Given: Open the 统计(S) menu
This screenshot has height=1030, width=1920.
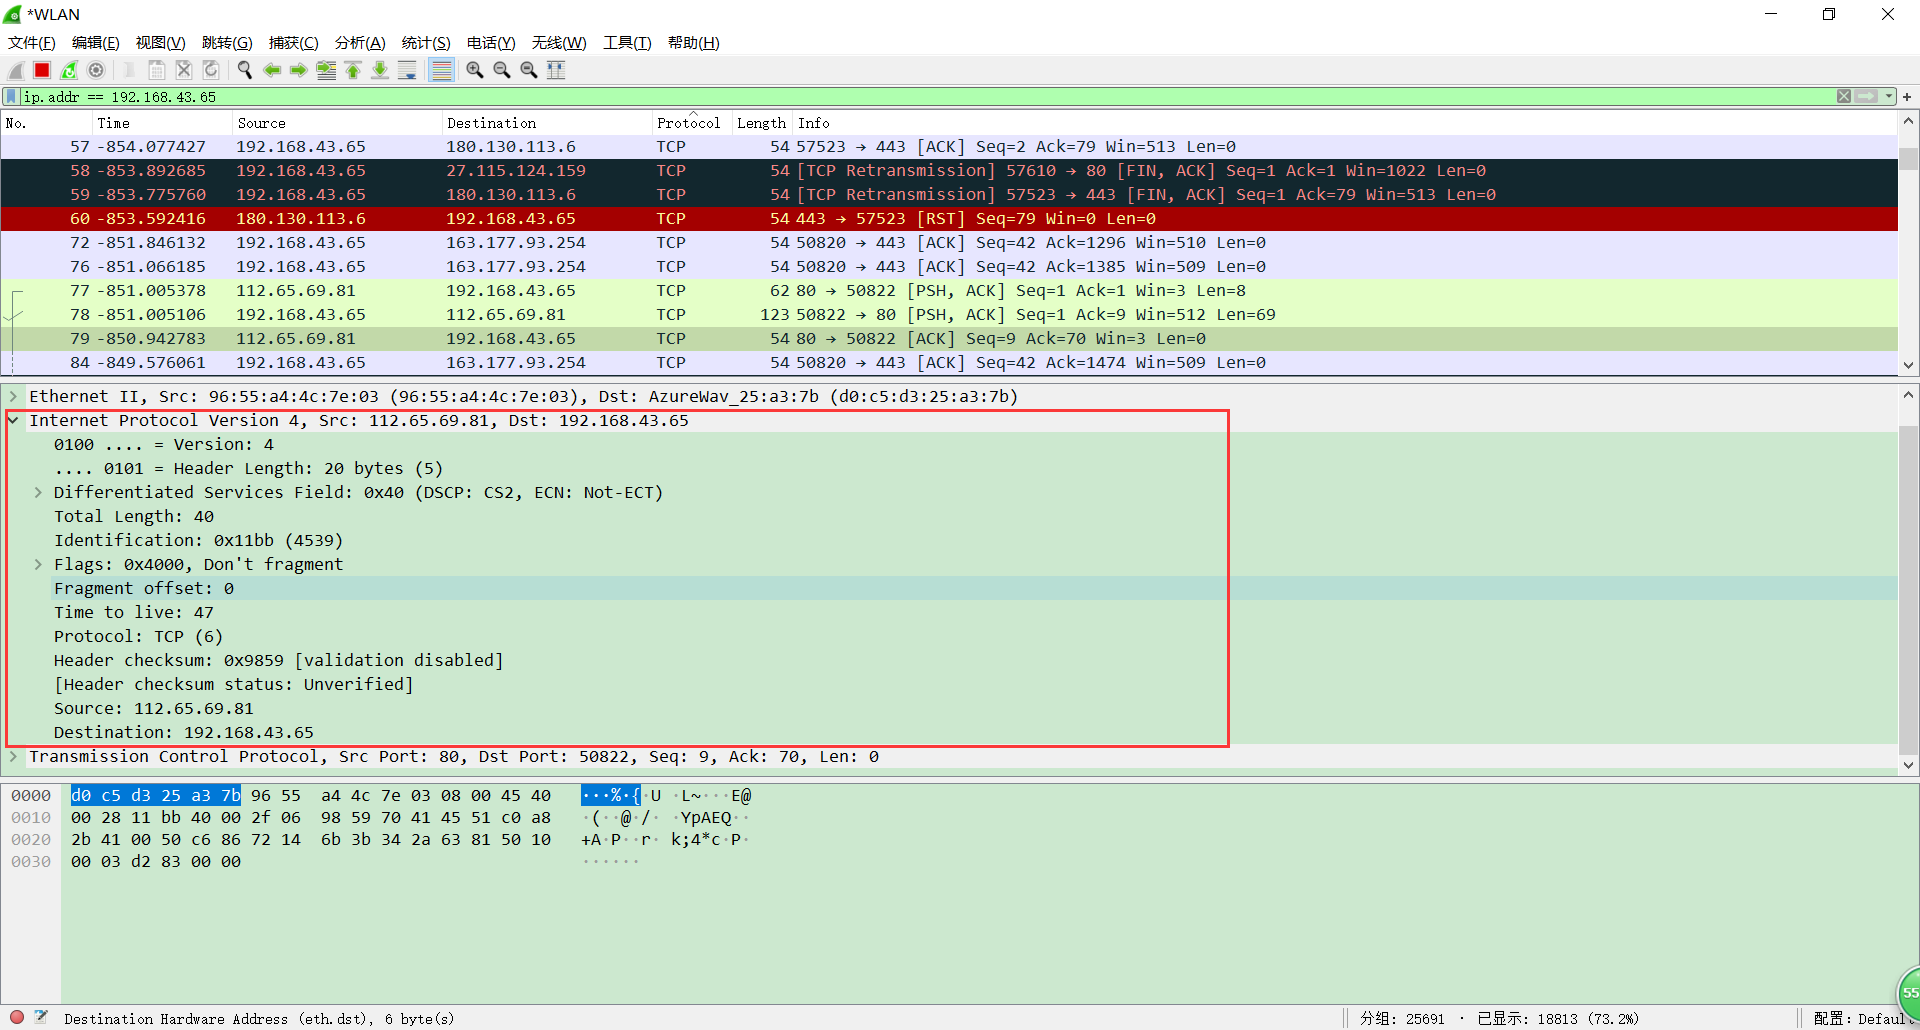Looking at the screenshot, I should [x=426, y=43].
